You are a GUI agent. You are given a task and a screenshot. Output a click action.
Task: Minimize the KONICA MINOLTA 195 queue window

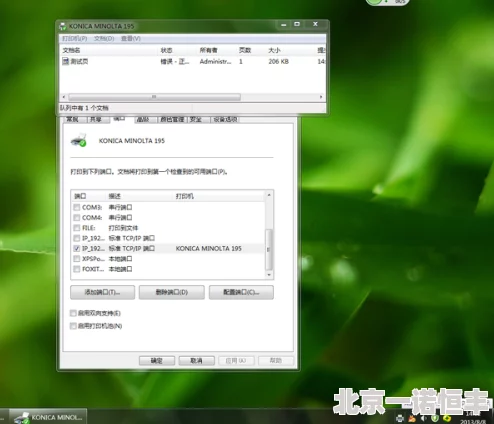click(284, 25)
